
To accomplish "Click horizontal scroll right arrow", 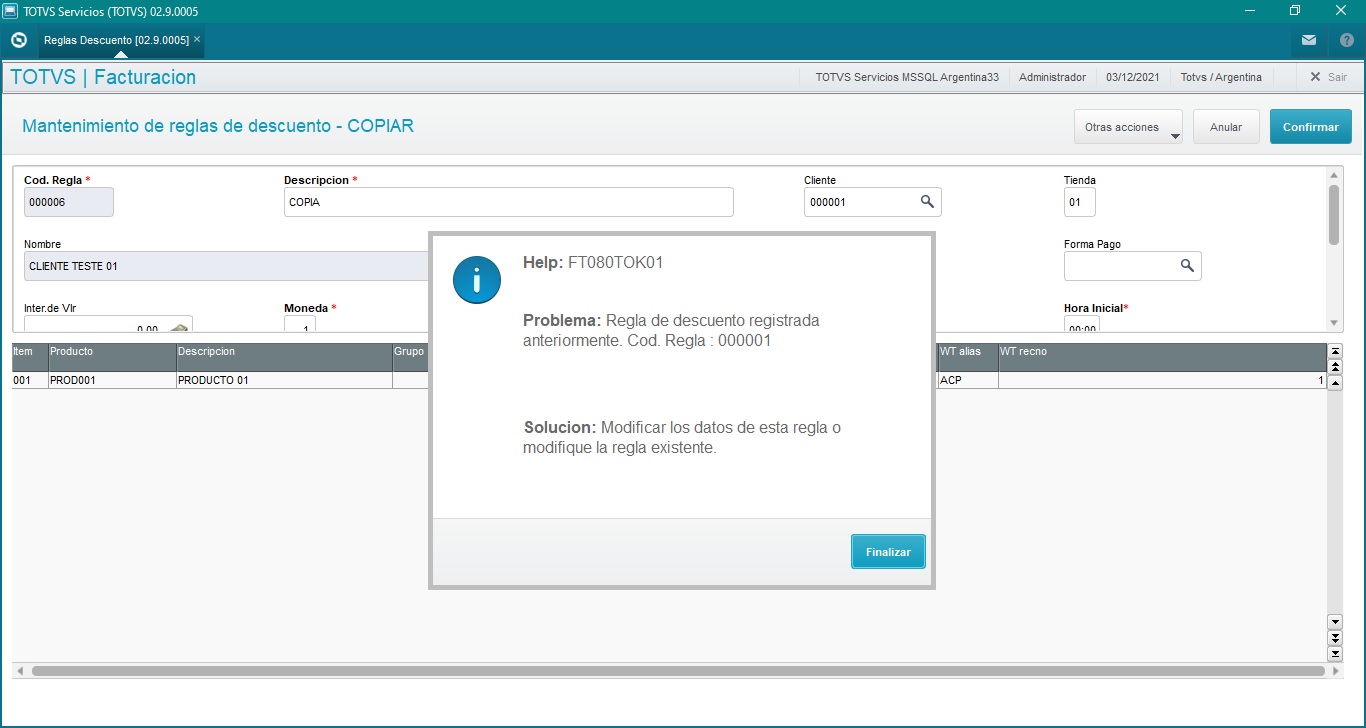I will tap(1337, 671).
